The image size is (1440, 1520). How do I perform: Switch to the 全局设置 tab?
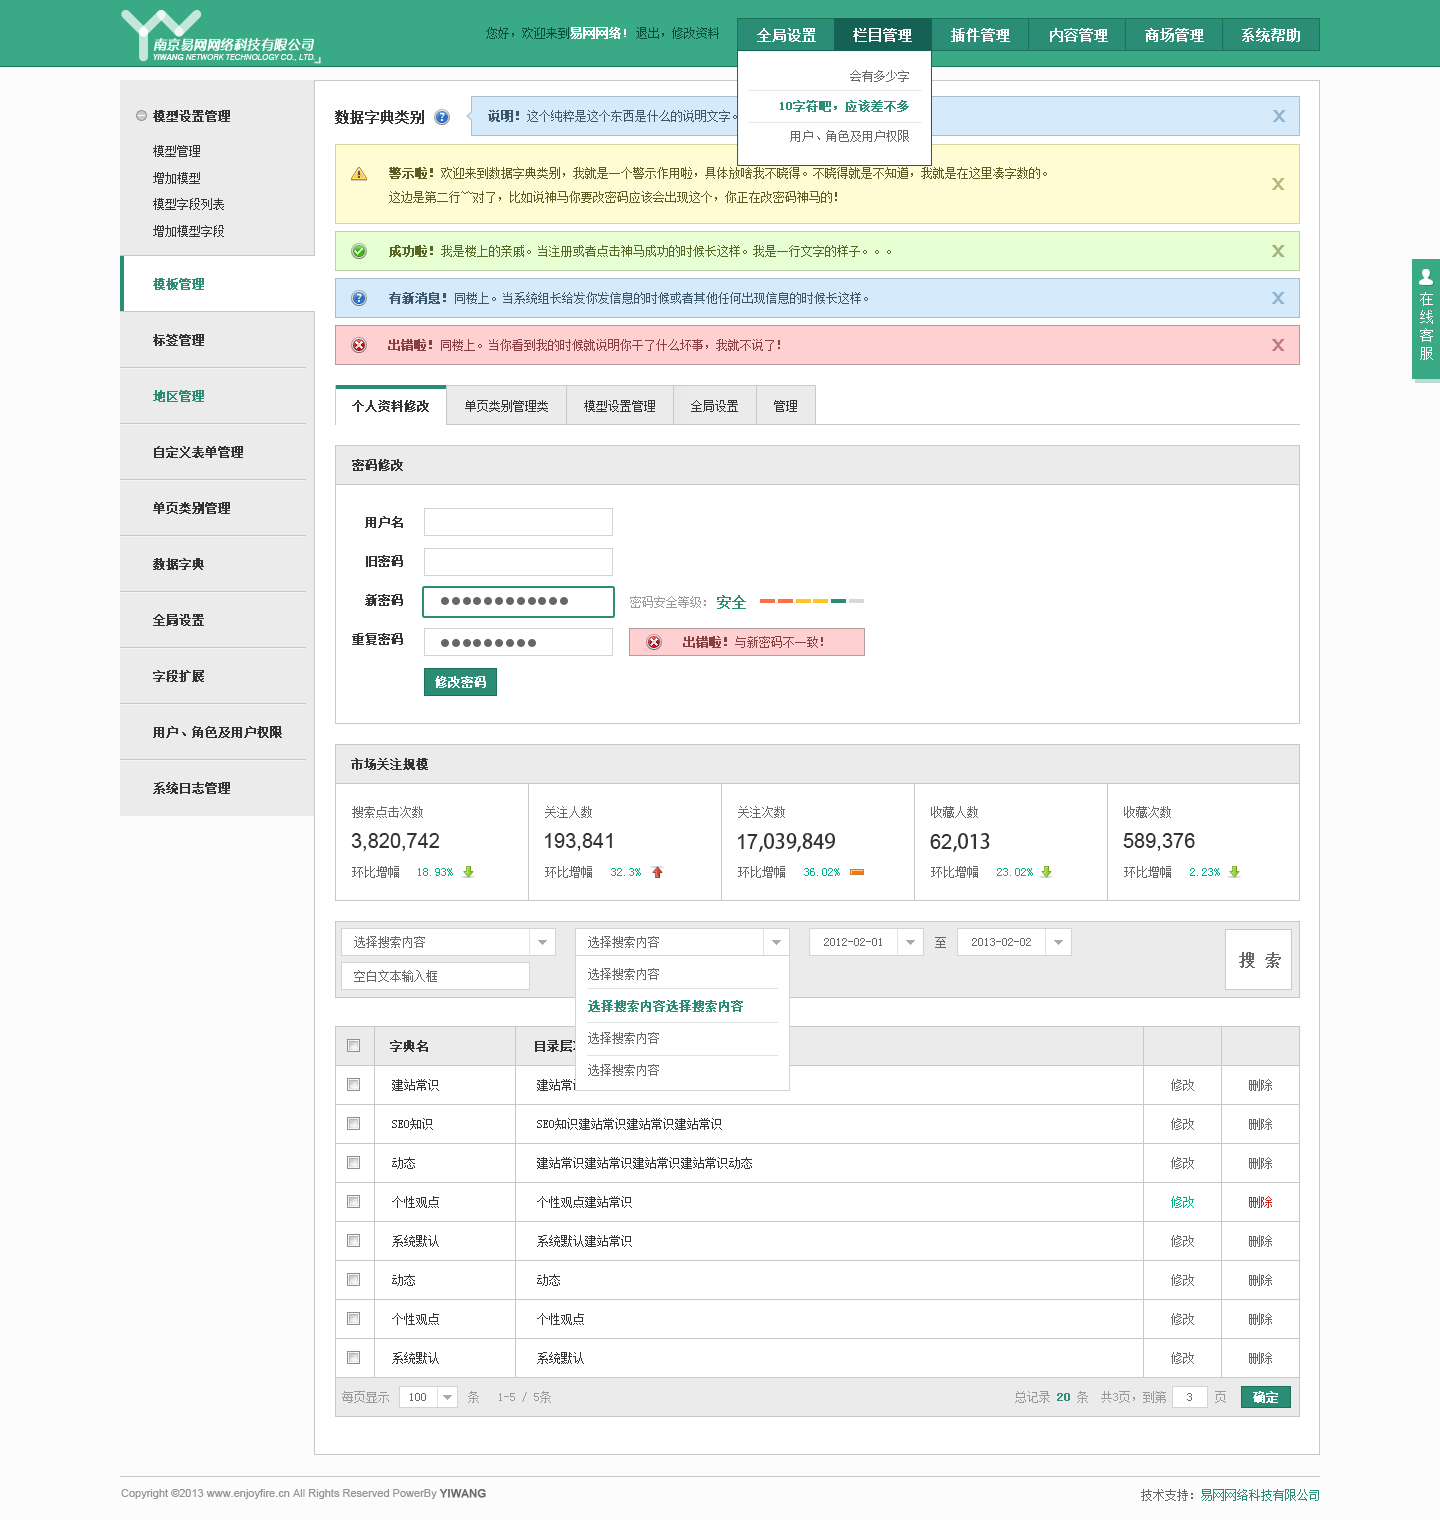714,406
